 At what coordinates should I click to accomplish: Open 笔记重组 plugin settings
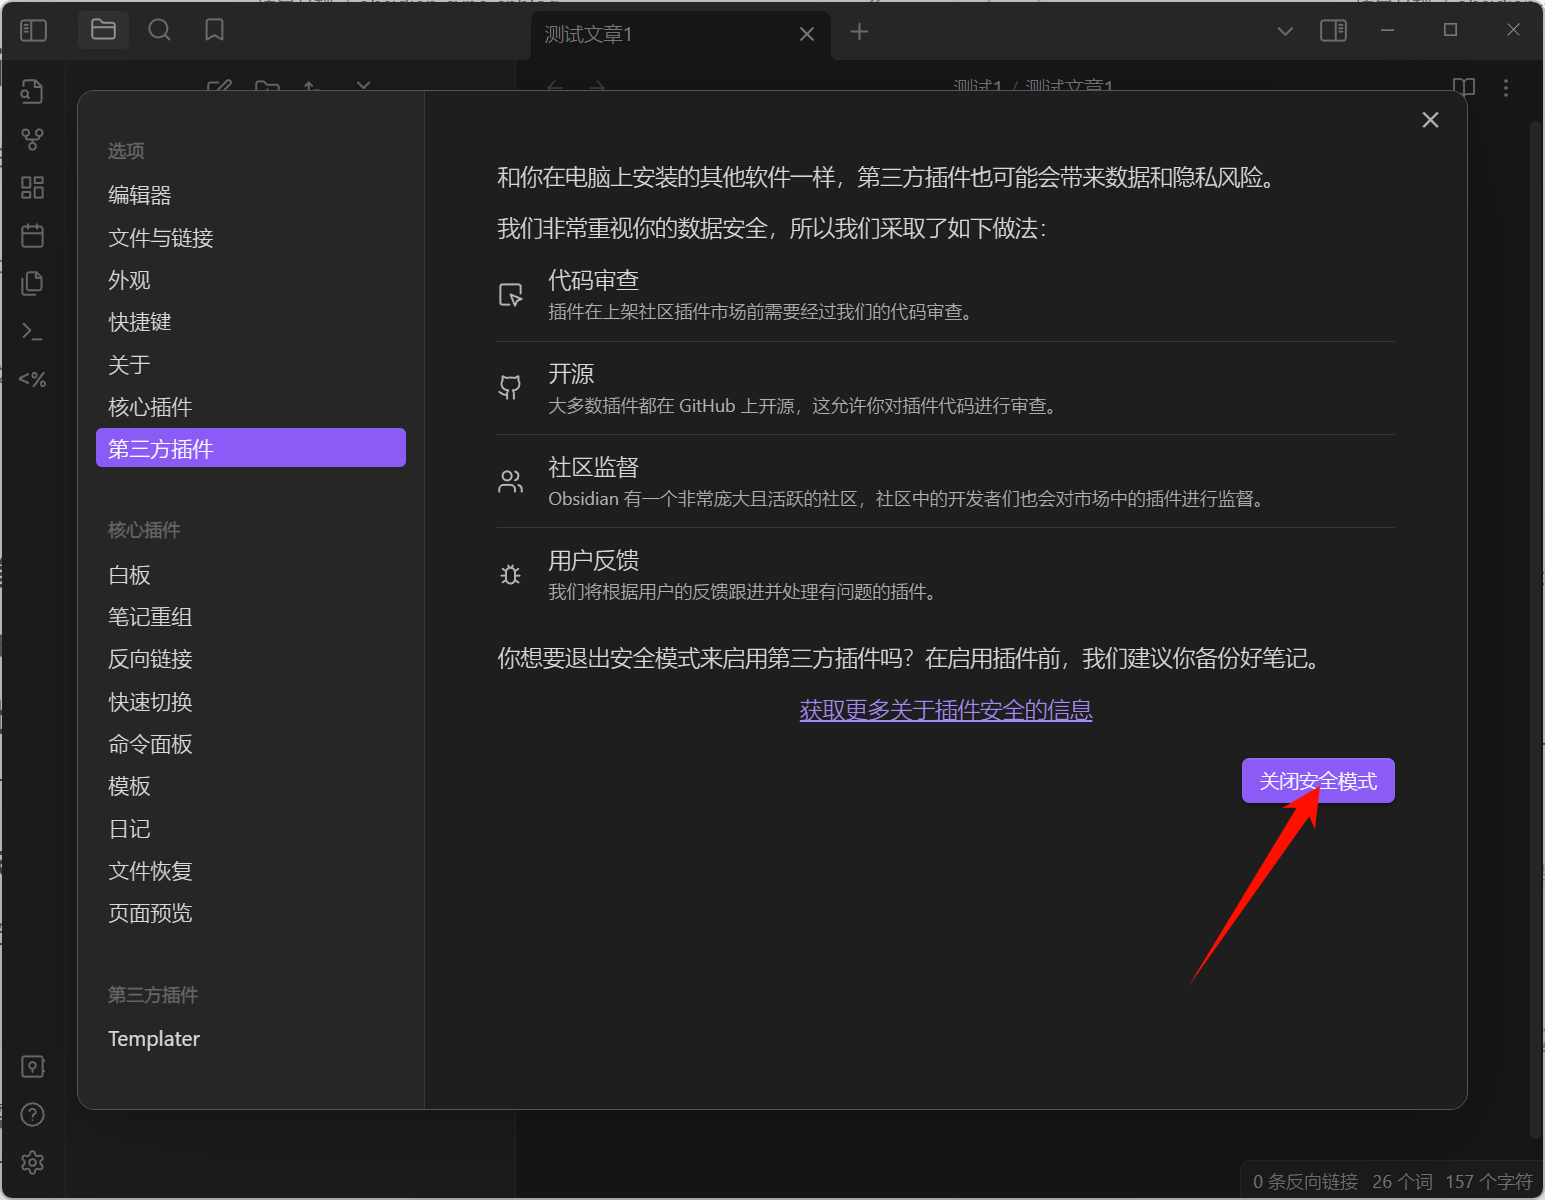(x=251, y=617)
